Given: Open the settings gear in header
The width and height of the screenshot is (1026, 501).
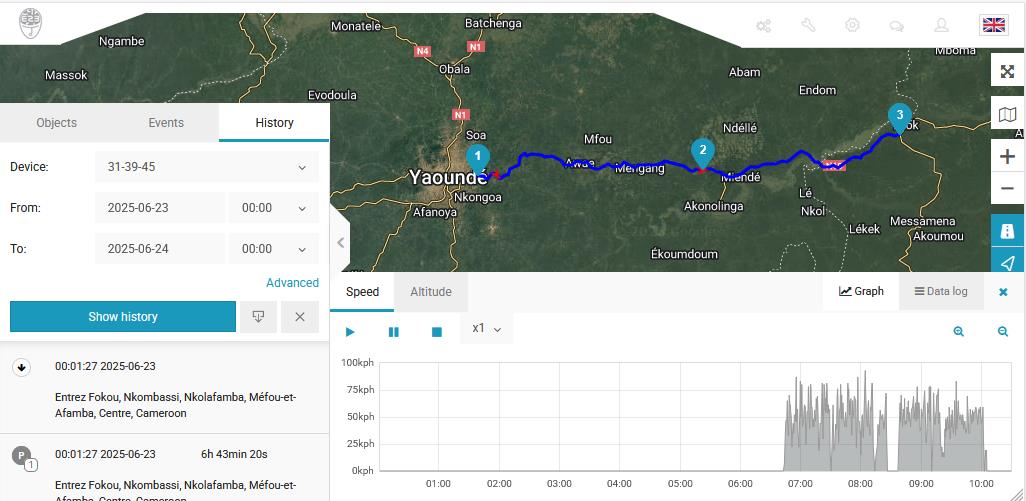Looking at the screenshot, I should pos(852,25).
